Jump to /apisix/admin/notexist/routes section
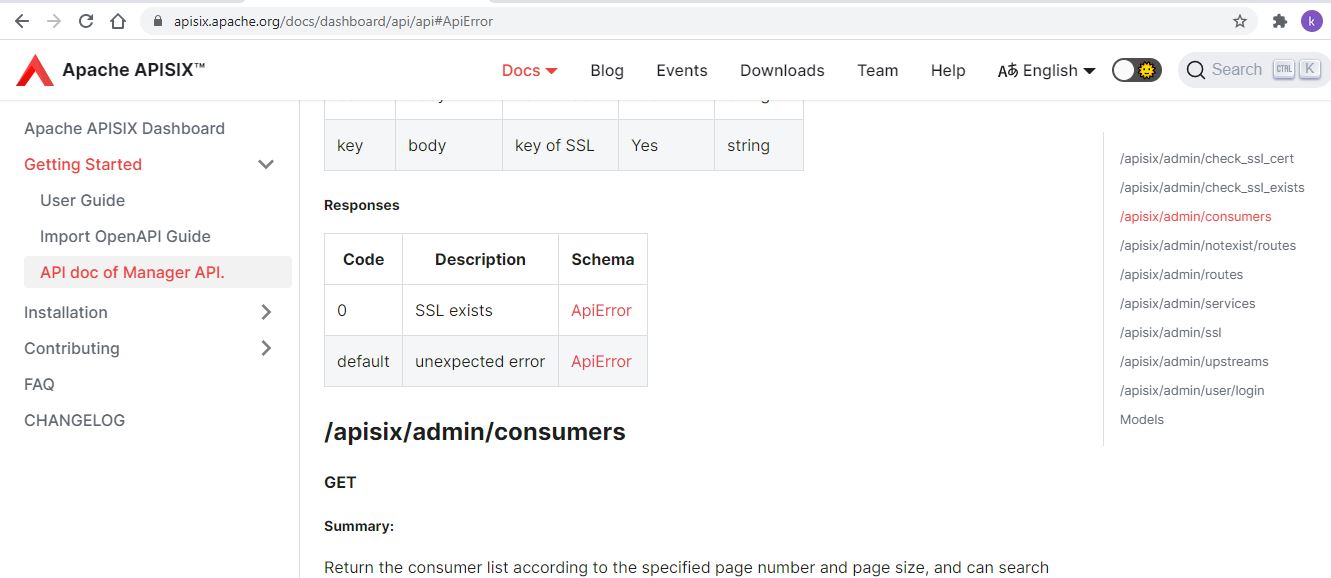Viewport: 1331px width, 578px height. coord(1208,245)
